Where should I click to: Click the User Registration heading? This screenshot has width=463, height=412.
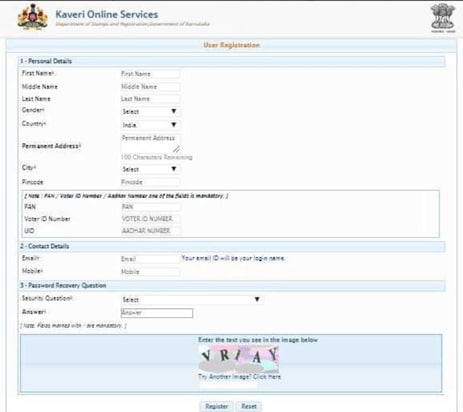click(x=232, y=45)
